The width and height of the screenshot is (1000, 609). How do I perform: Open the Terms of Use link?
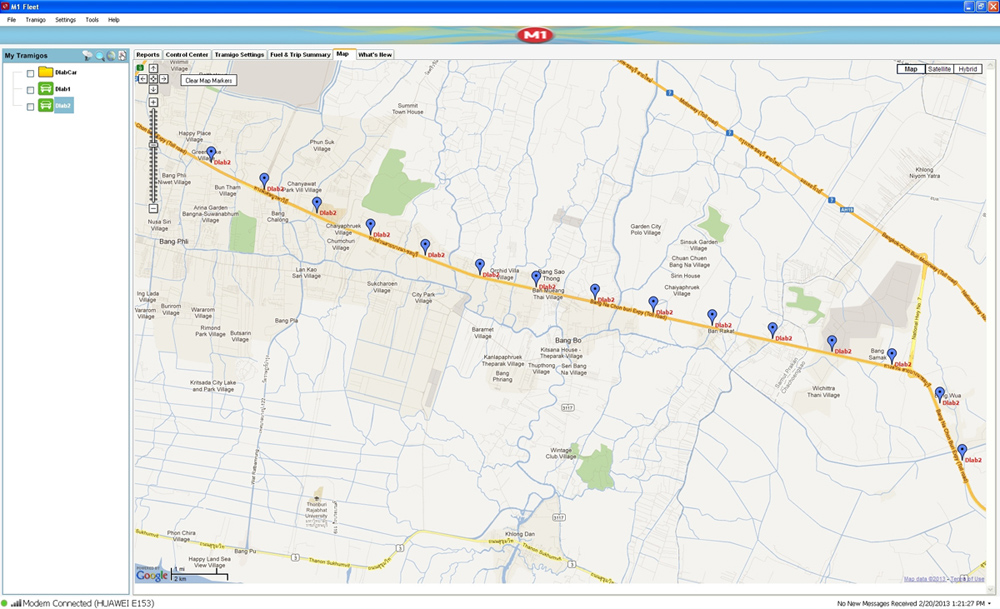pos(967,579)
